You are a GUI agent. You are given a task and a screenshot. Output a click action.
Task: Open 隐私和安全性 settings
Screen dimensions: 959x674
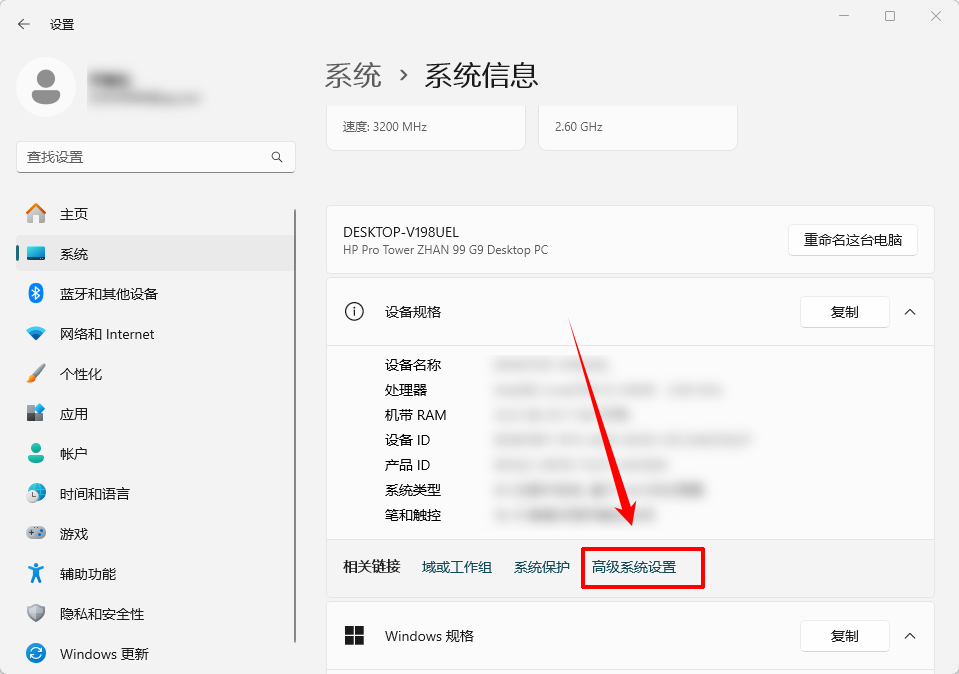155,613
